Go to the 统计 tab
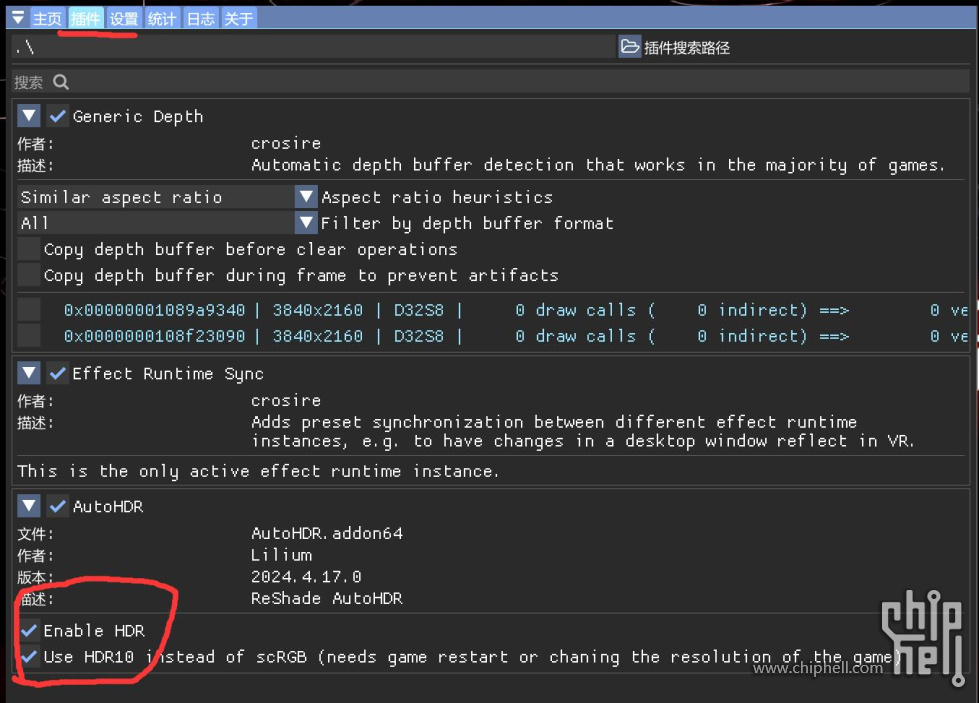Screen dimensions: 979x703 click(162, 19)
